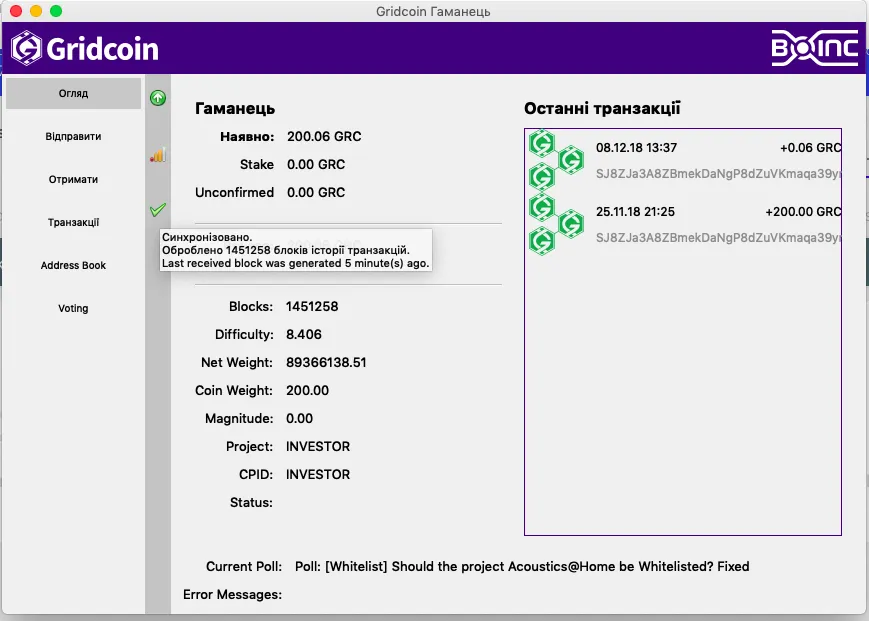Viewport: 869px width, 621px height.
Task: Click the green up-arrow staking status icon
Action: pyautogui.click(x=158, y=98)
